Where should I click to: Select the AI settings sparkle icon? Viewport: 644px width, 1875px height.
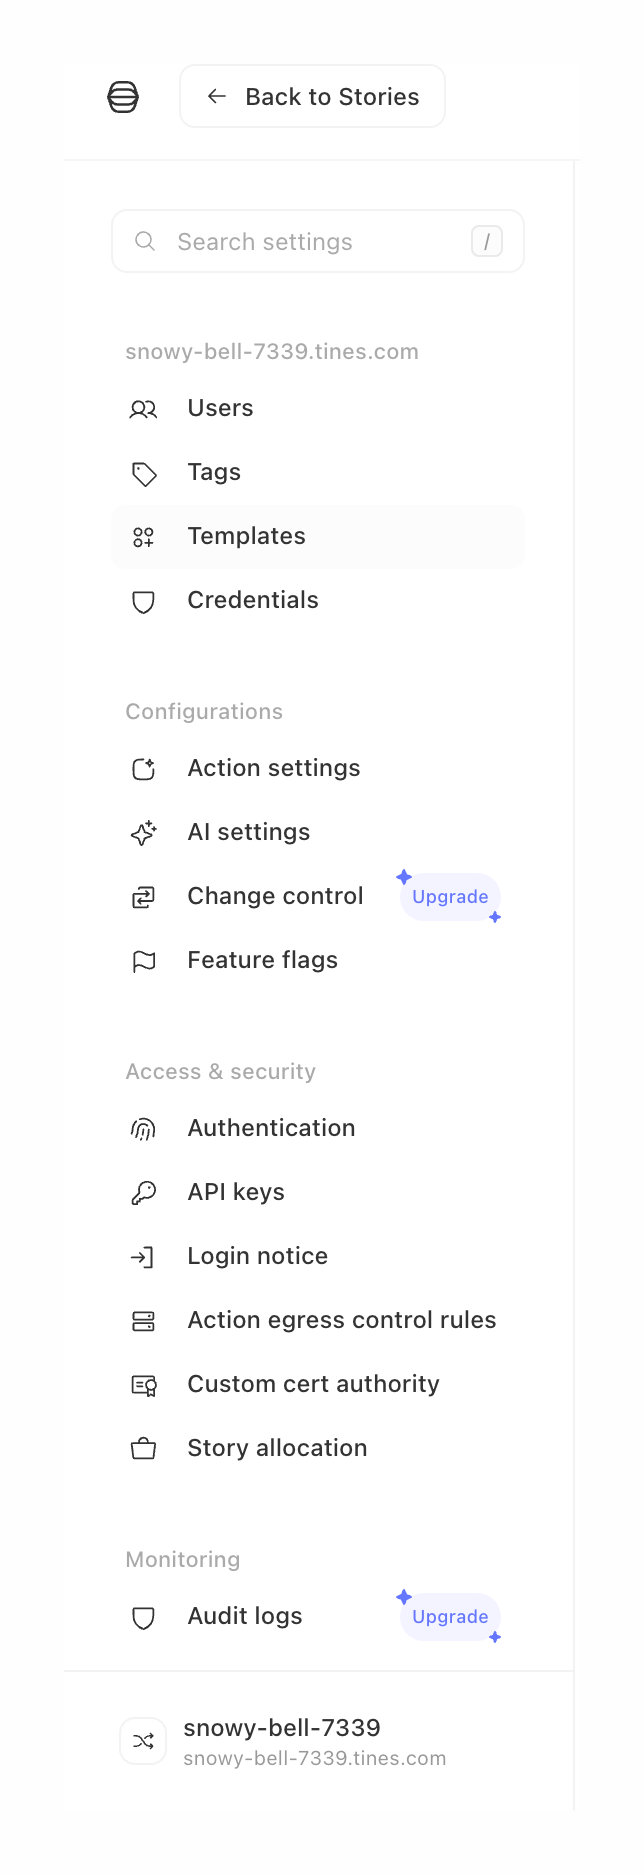tap(144, 833)
